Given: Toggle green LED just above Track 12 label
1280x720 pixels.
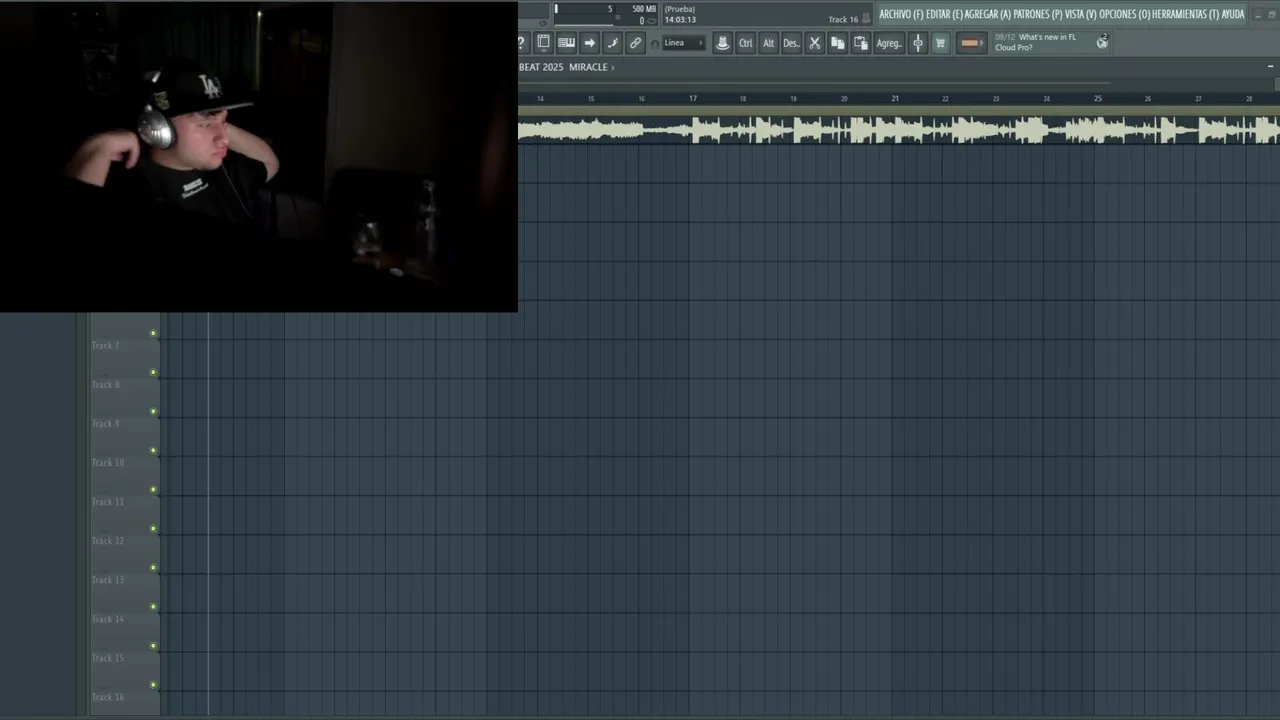Looking at the screenshot, I should [153, 528].
